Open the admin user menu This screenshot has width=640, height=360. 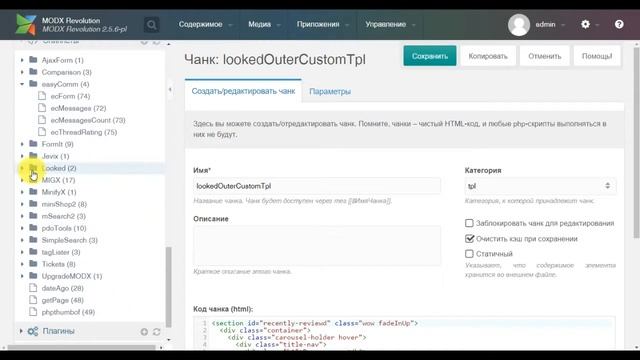click(x=550, y=24)
